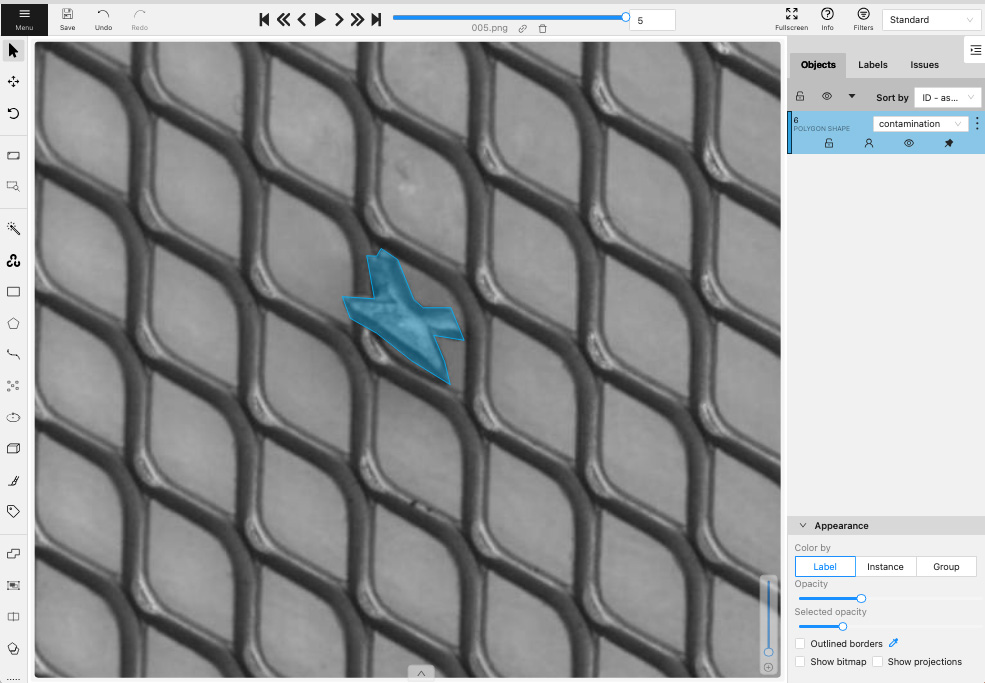The image size is (985, 683).
Task: Change contamination label dropdown
Action: tap(920, 124)
